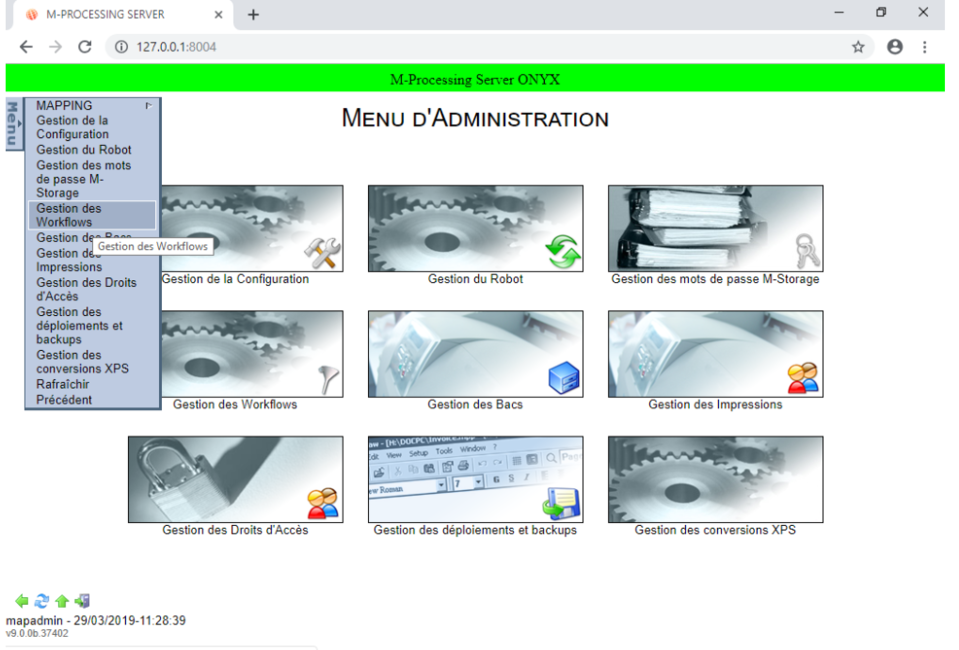This screenshot has height=650, width=959.
Task: Choose Rafraîchir in the side menu
Action: [64, 385]
